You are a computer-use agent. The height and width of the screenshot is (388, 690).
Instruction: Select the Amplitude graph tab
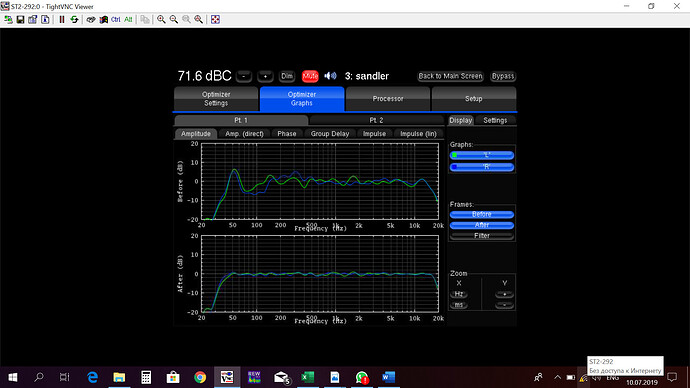[x=196, y=134]
